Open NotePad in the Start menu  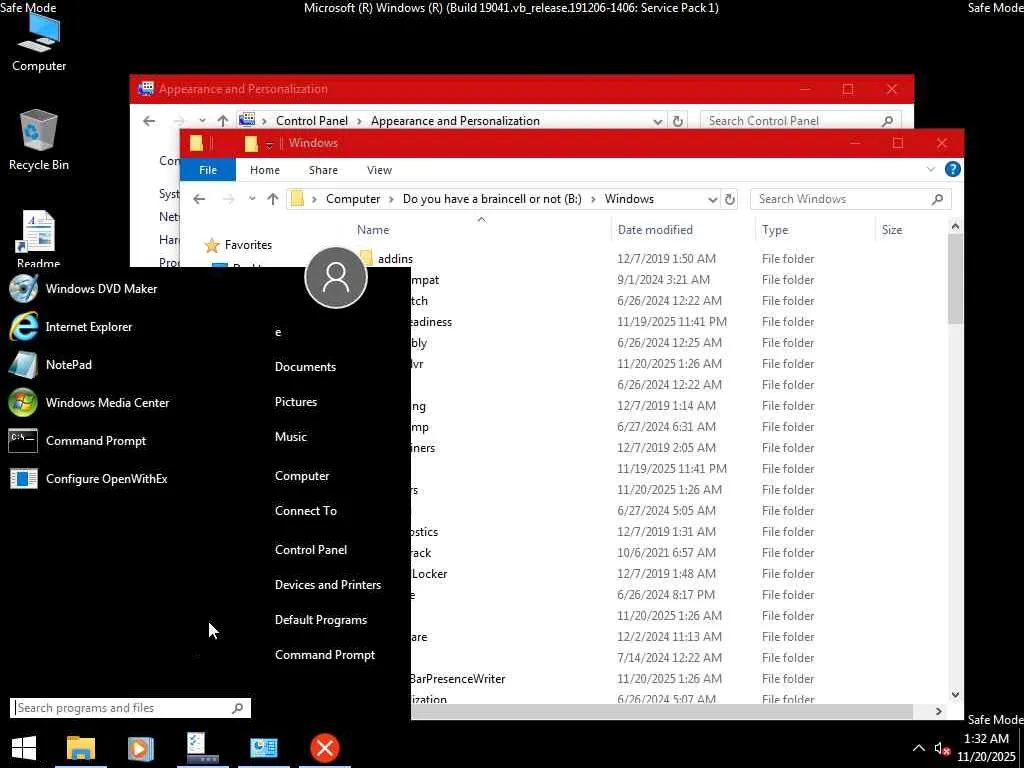click(x=50, y=364)
